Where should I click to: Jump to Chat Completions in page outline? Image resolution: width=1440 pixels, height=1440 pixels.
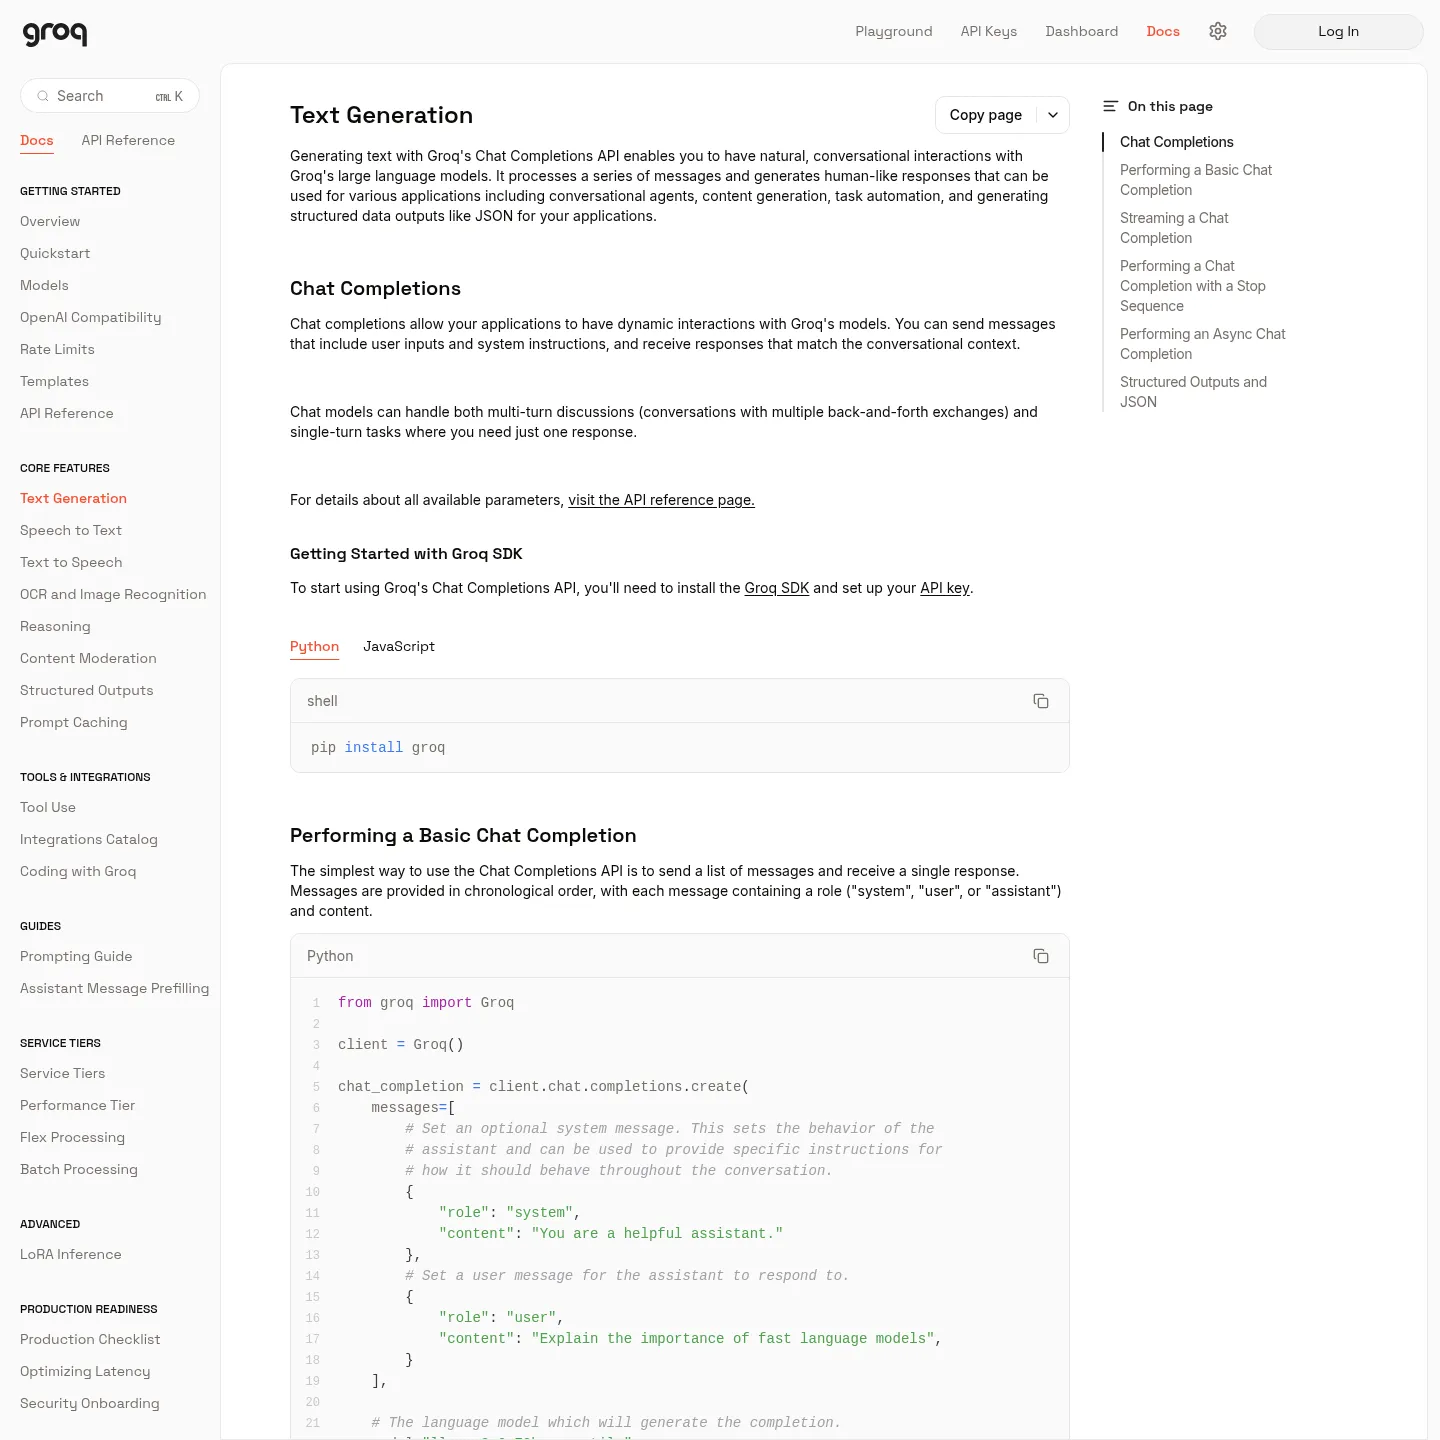[x=1177, y=142]
